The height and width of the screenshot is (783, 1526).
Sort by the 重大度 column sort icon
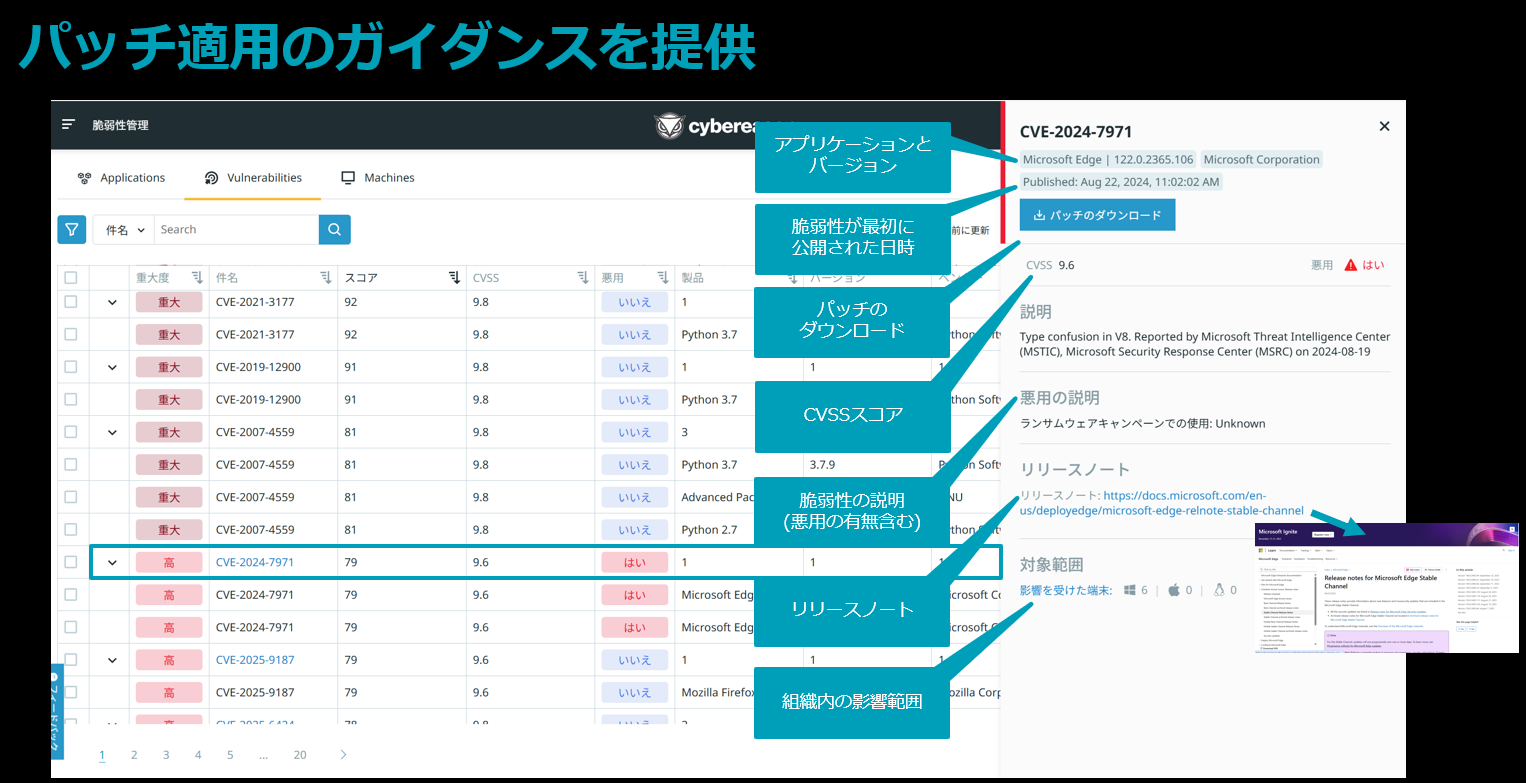pos(197,278)
